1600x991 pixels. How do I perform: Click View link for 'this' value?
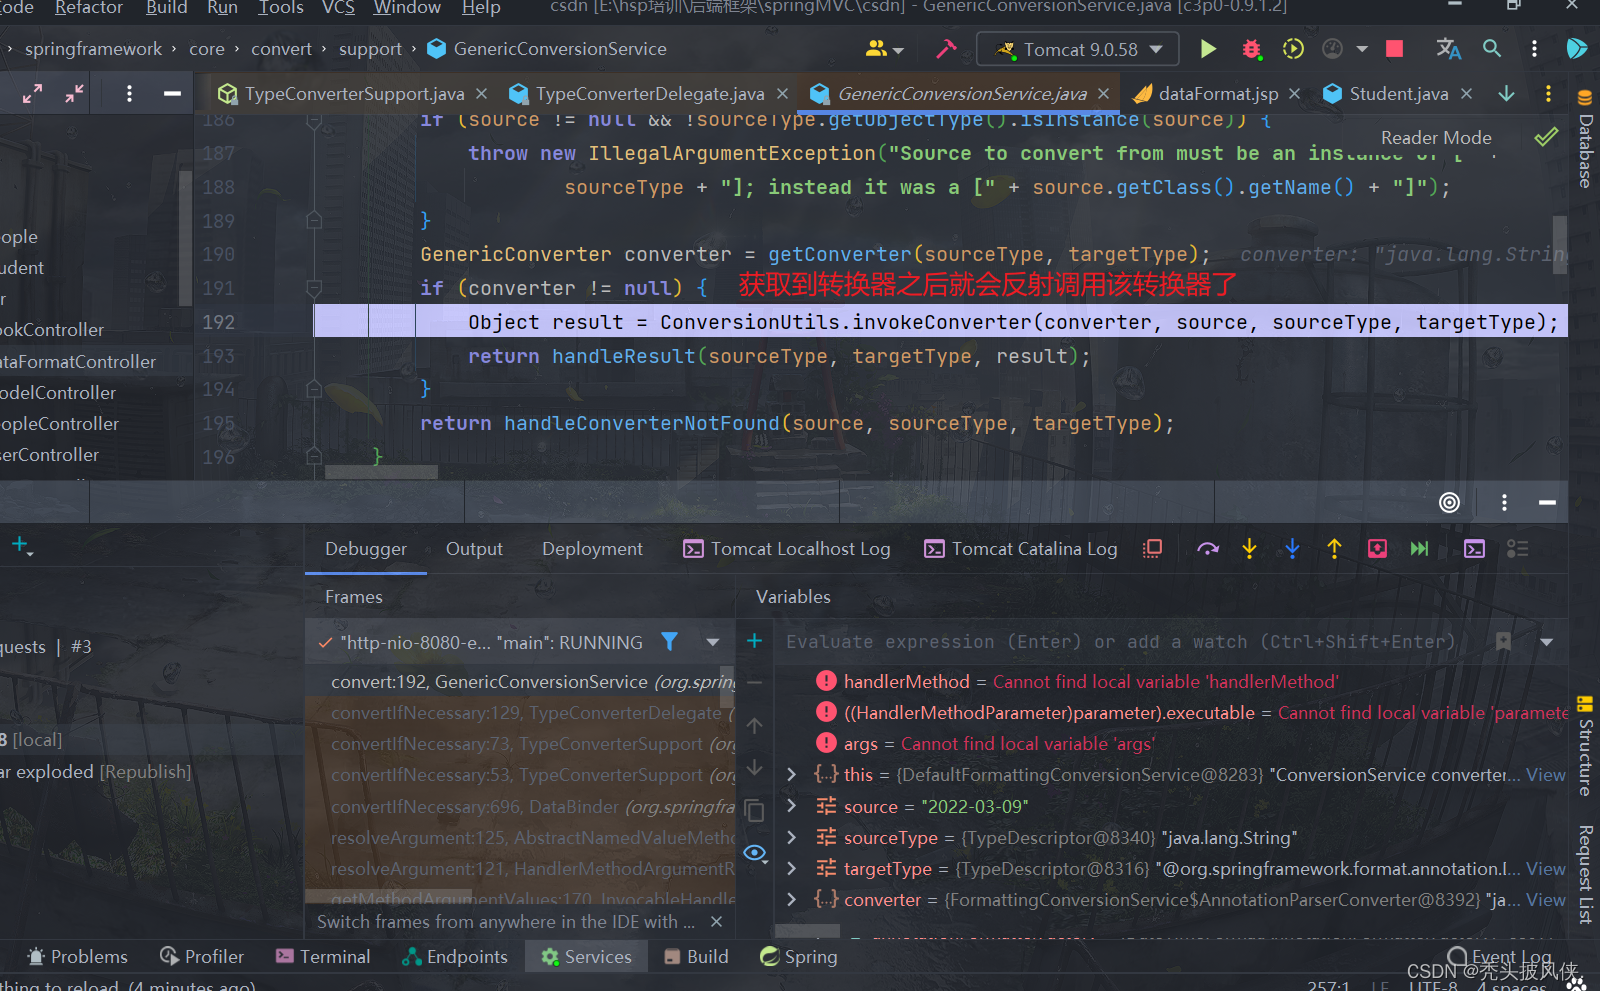click(x=1545, y=775)
